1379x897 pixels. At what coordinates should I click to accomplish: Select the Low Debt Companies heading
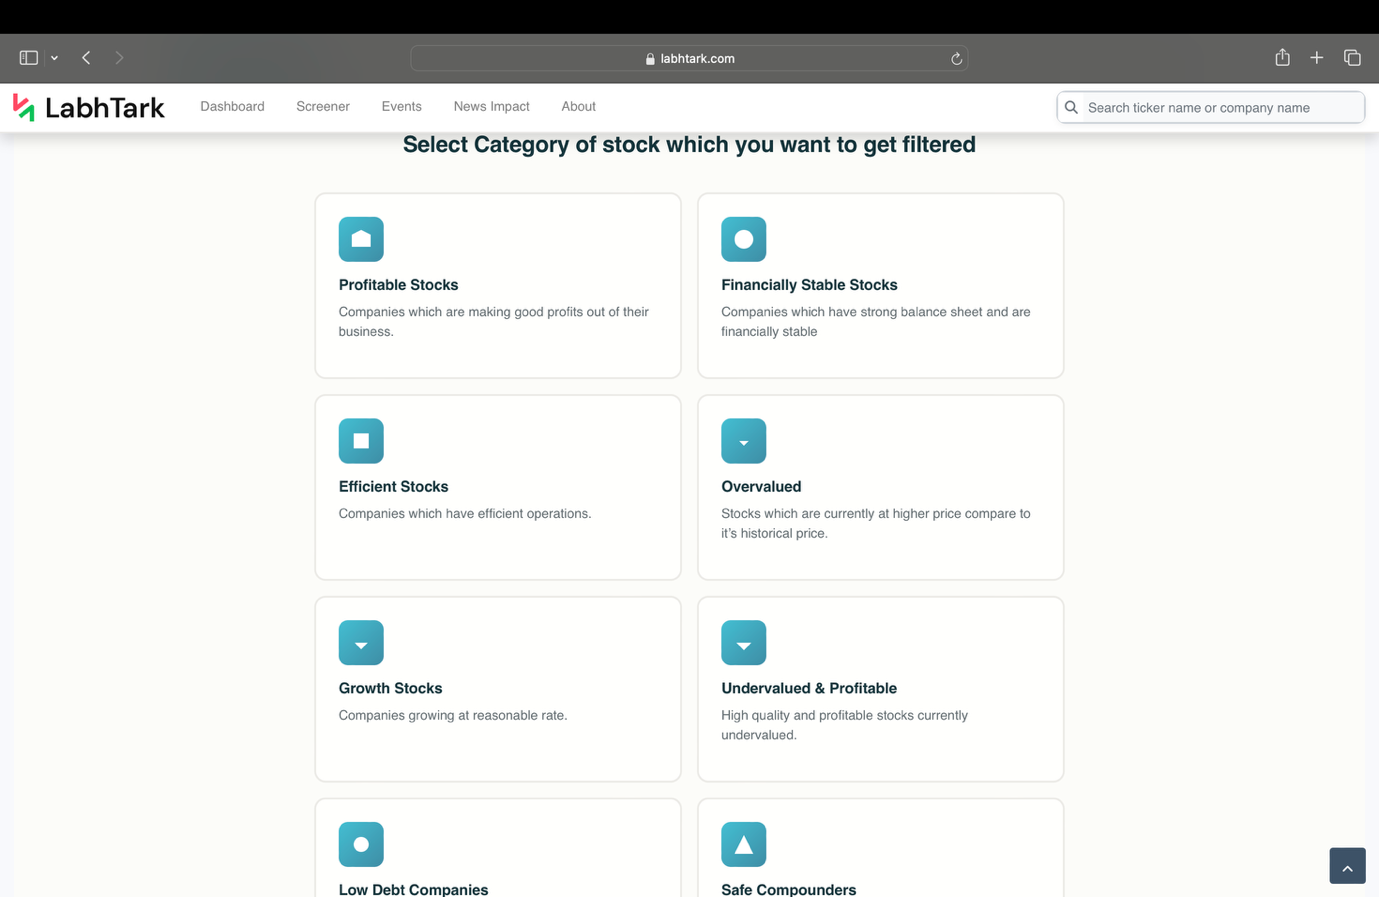413,889
